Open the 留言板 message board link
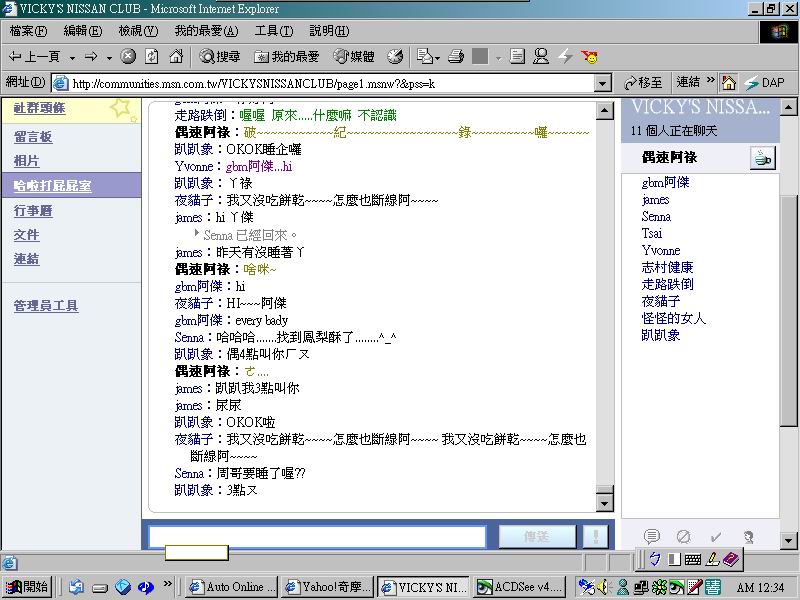800x600 pixels. [33, 137]
